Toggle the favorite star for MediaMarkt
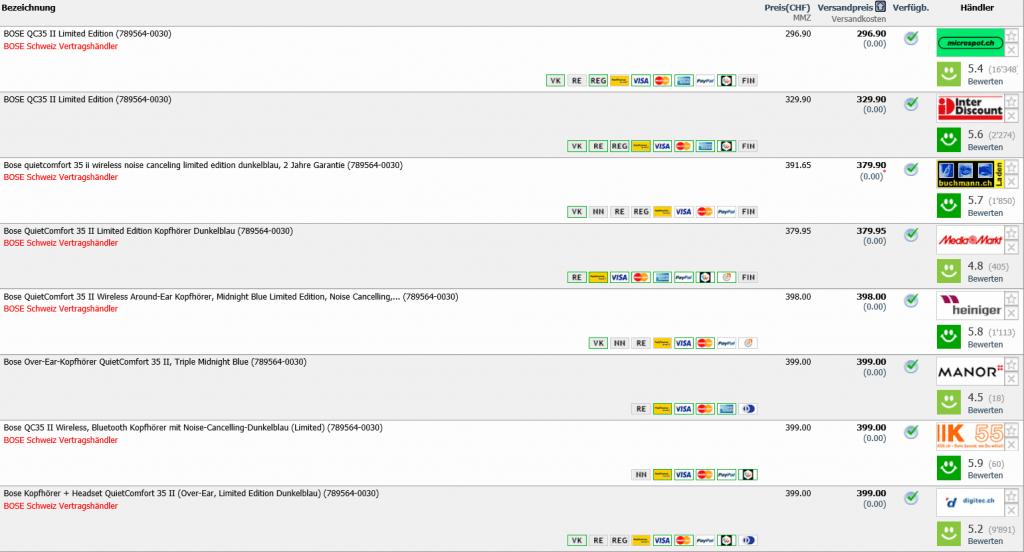 pos(1011,233)
